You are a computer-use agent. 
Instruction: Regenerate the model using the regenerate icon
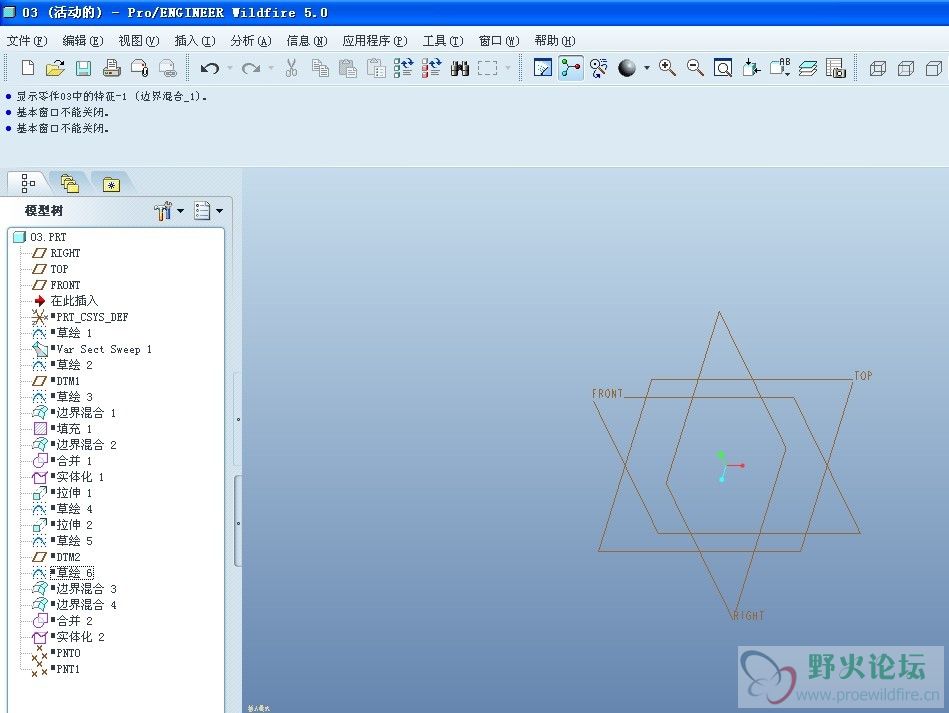coord(403,68)
